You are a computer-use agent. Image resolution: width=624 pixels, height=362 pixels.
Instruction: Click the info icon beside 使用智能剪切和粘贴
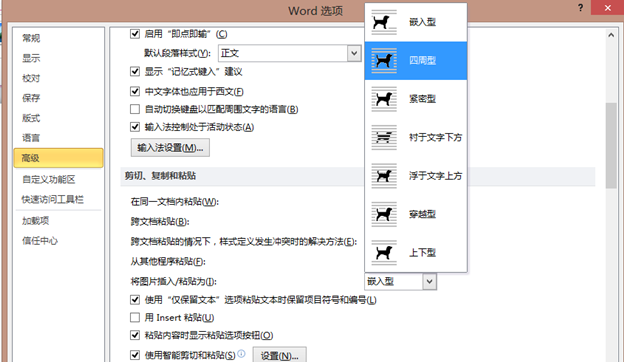242,353
